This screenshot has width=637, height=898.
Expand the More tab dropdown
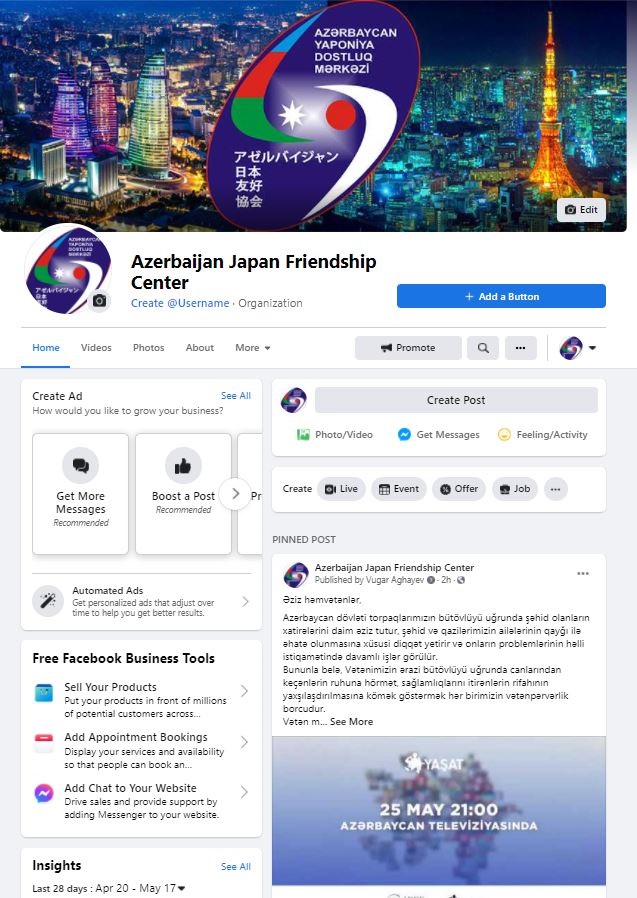click(x=253, y=348)
